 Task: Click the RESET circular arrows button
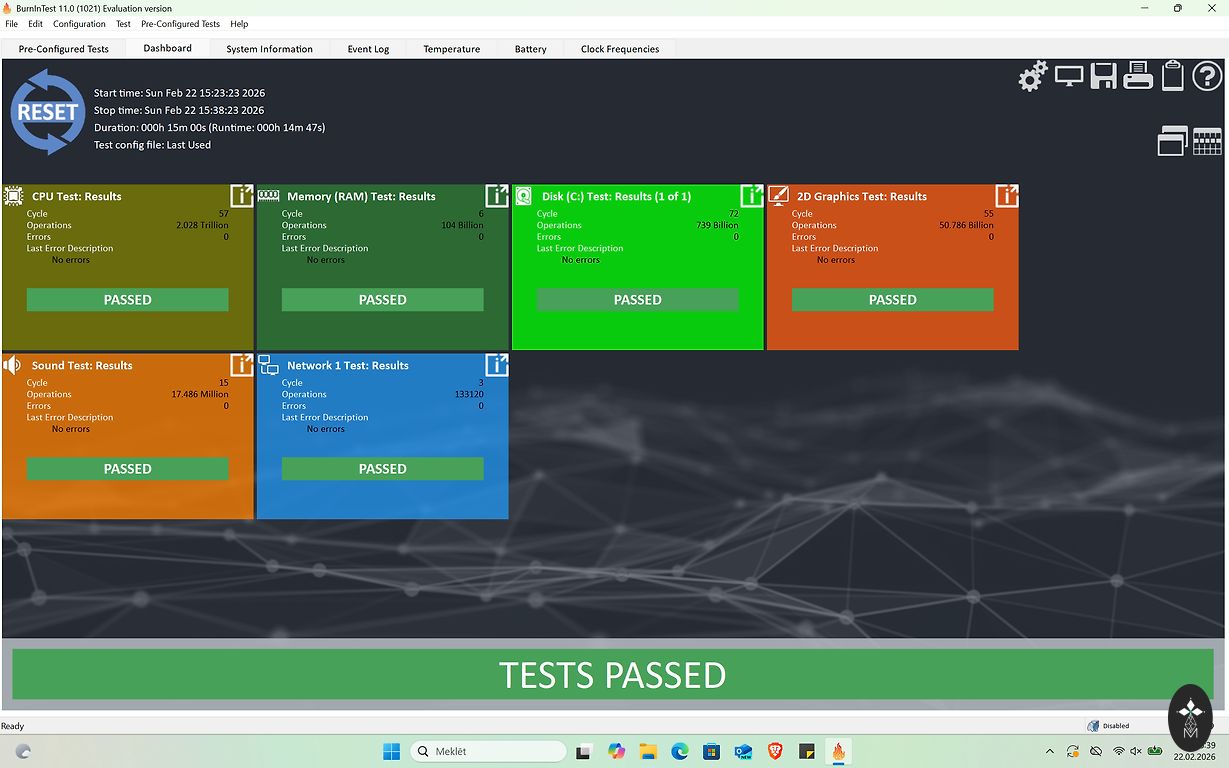coord(47,112)
